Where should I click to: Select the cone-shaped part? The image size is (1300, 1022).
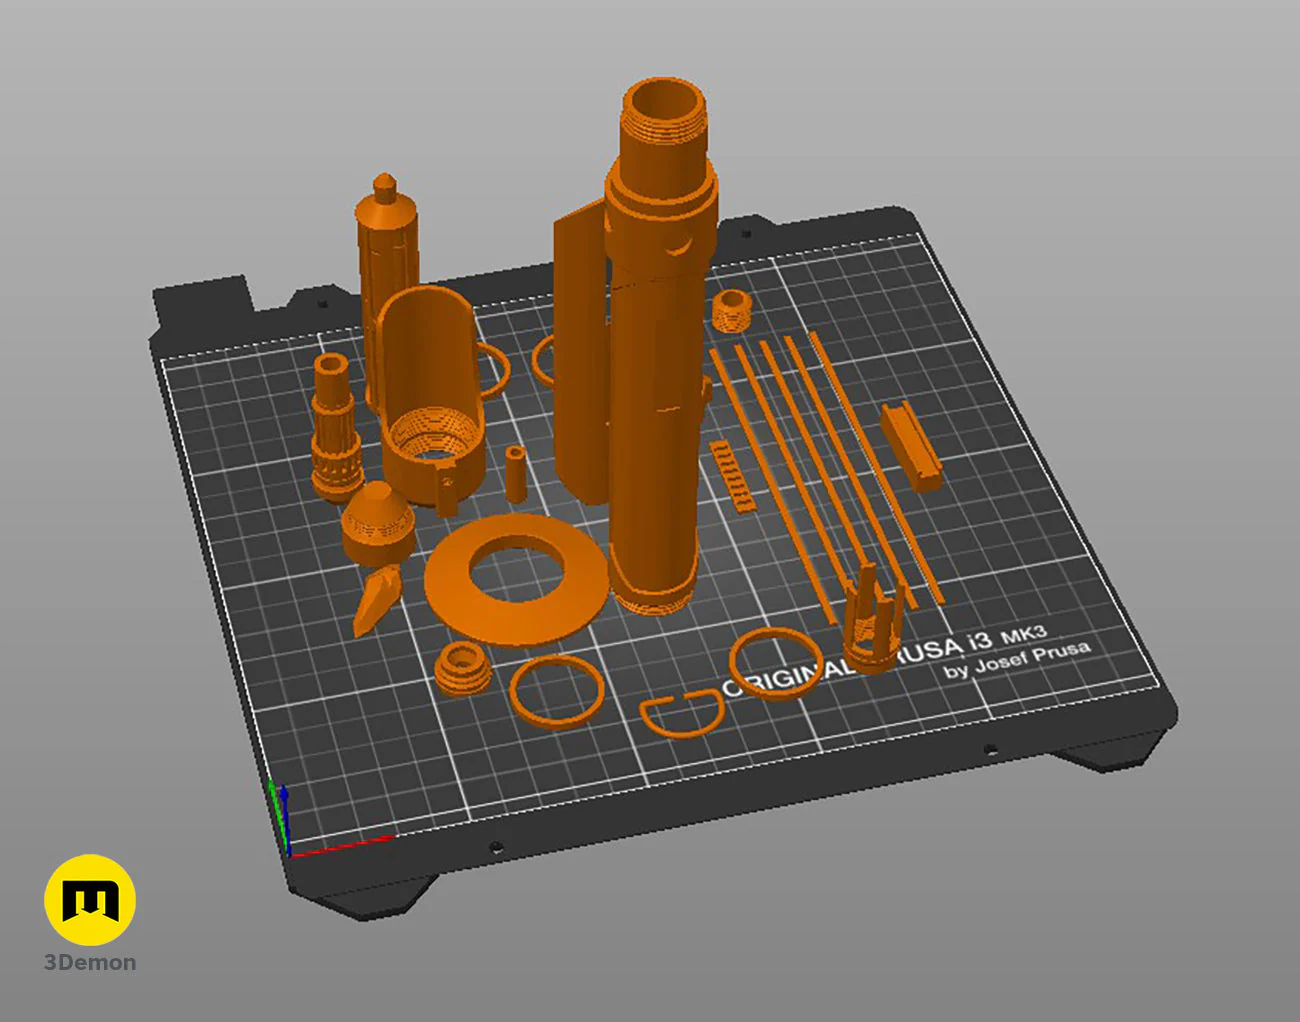coord(376,523)
